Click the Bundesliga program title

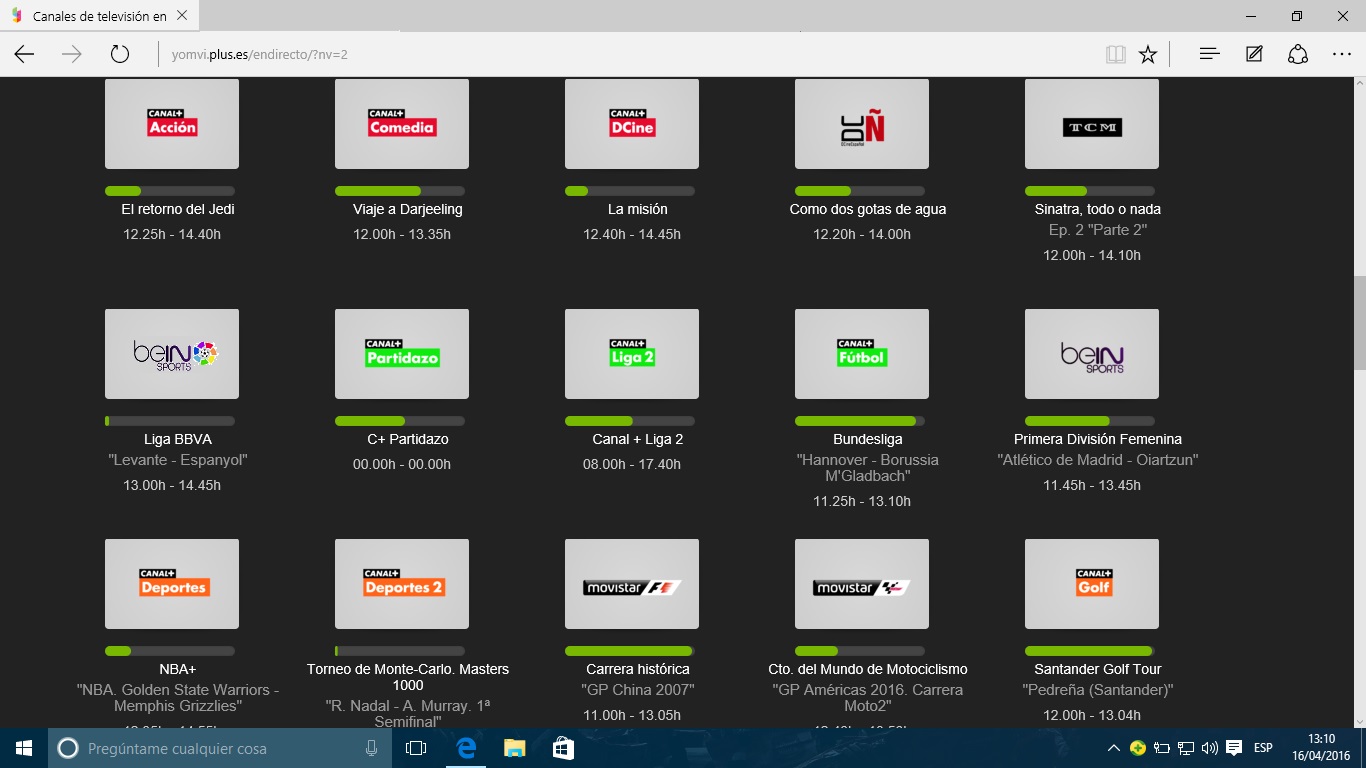pyautogui.click(x=868, y=439)
